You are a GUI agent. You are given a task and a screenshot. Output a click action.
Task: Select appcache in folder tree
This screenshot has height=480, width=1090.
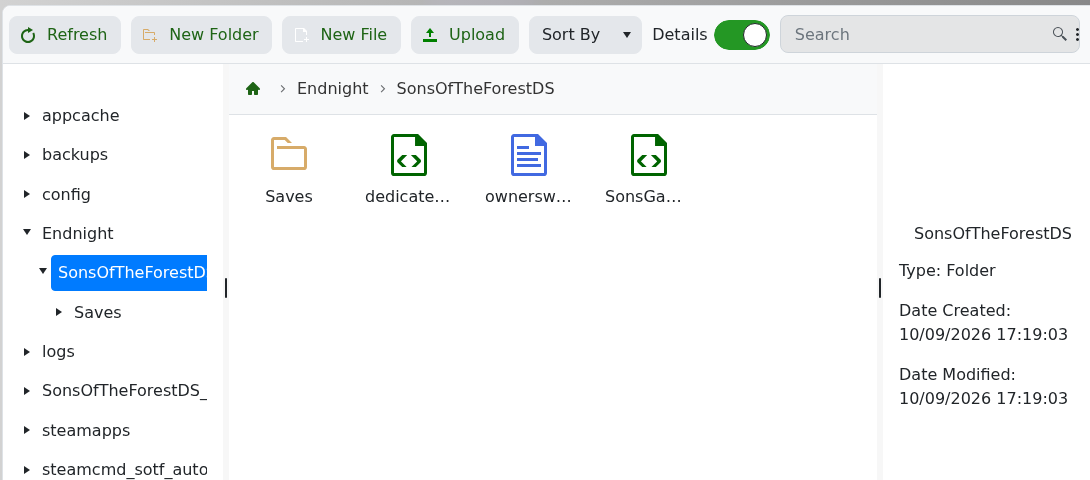(x=81, y=115)
